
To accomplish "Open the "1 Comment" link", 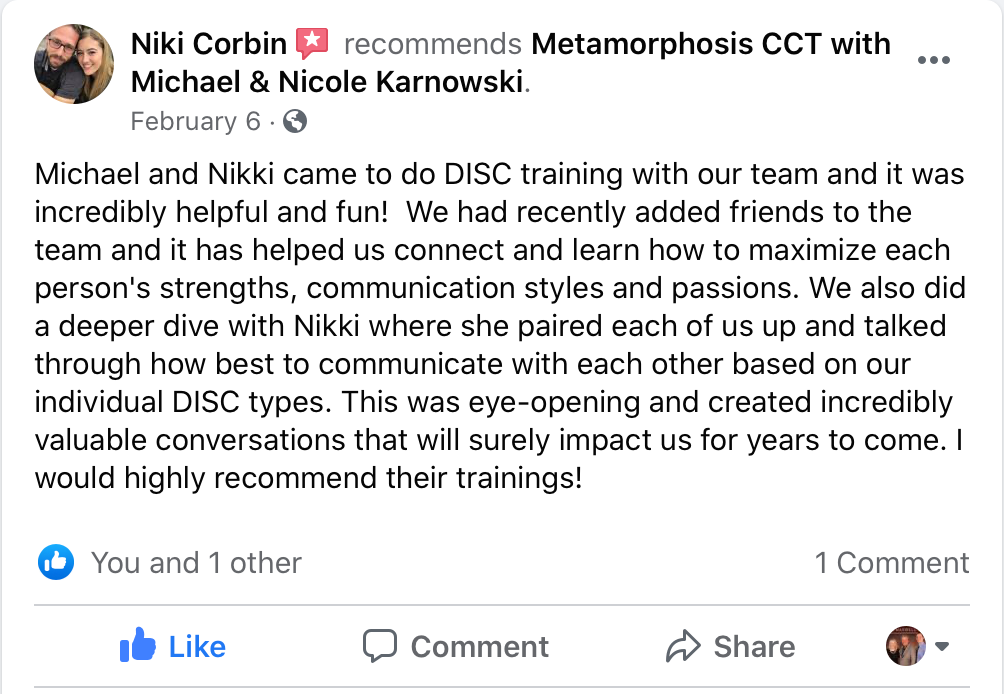I will (x=892, y=563).
